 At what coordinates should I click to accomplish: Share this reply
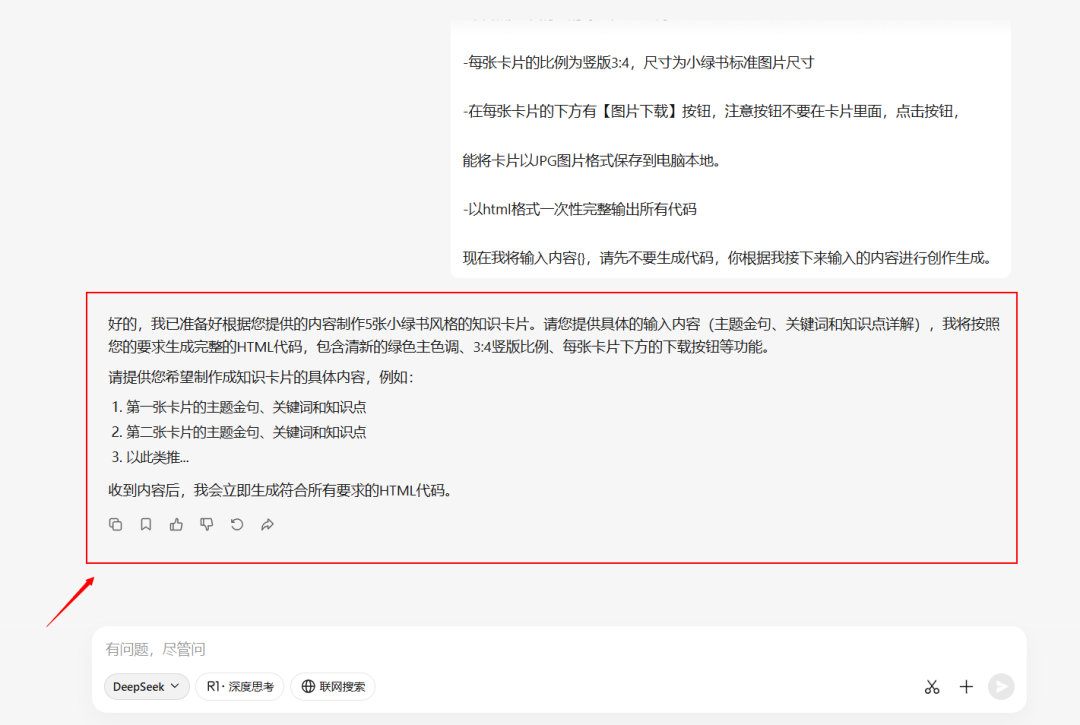point(266,524)
